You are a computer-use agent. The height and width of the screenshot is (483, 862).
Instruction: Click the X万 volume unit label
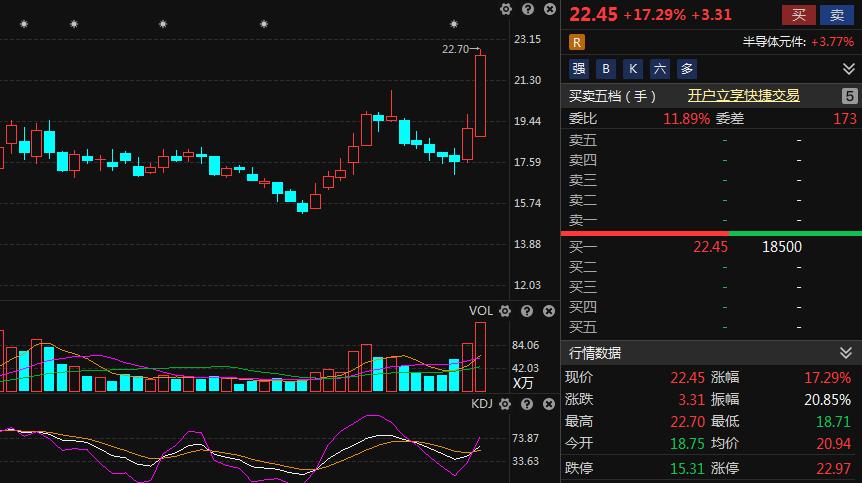[523, 383]
